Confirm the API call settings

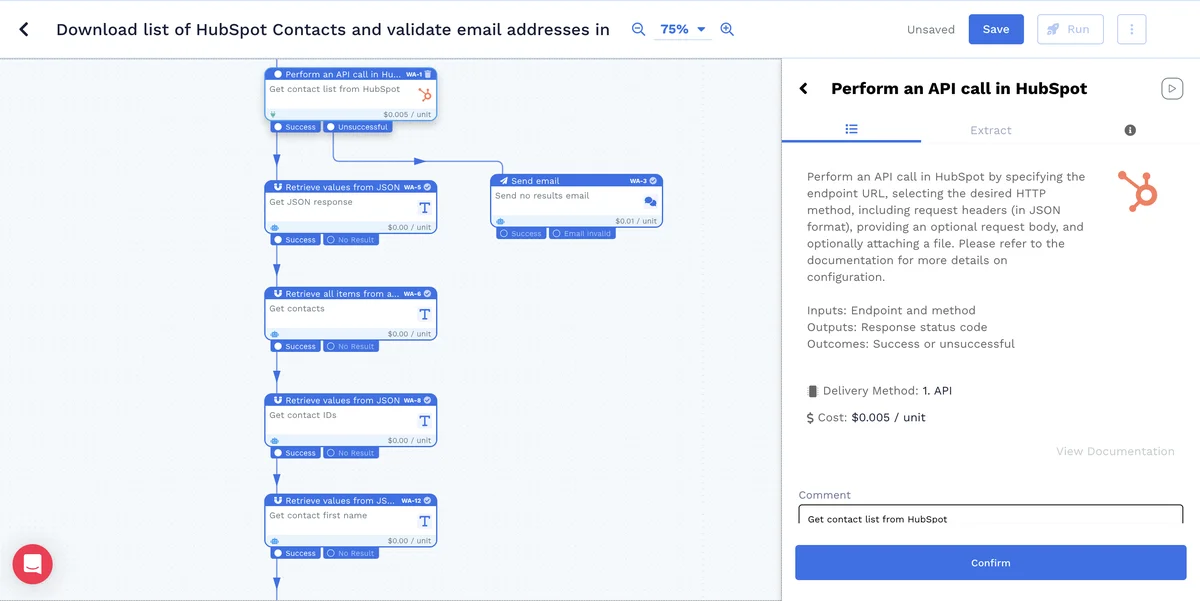click(991, 563)
